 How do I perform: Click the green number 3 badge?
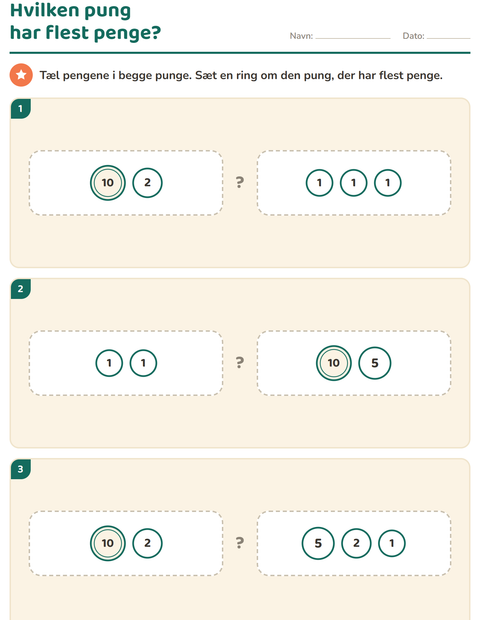[21, 469]
